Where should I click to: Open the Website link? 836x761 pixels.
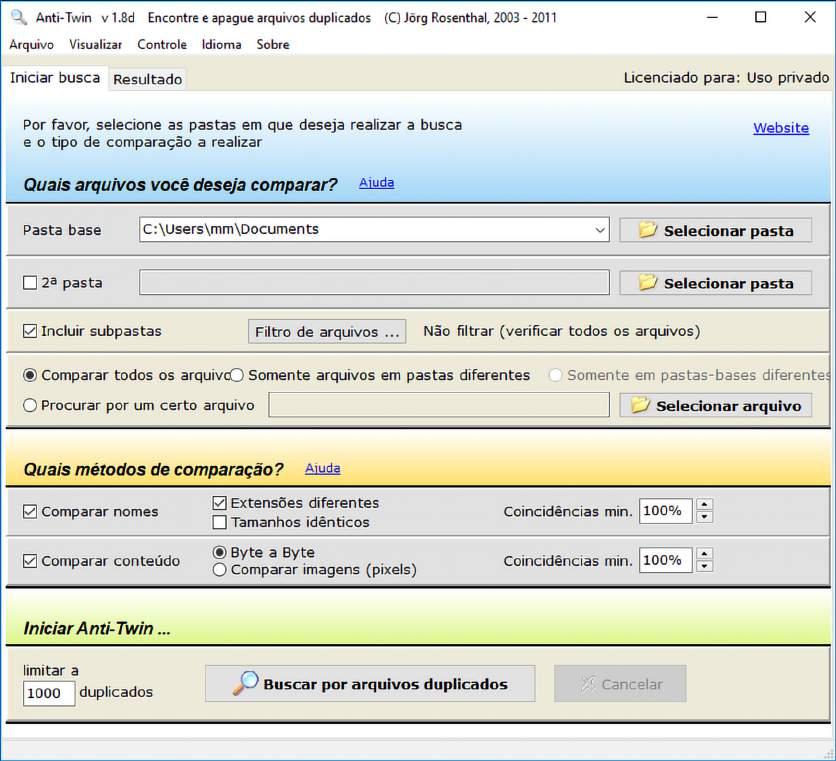coord(781,128)
